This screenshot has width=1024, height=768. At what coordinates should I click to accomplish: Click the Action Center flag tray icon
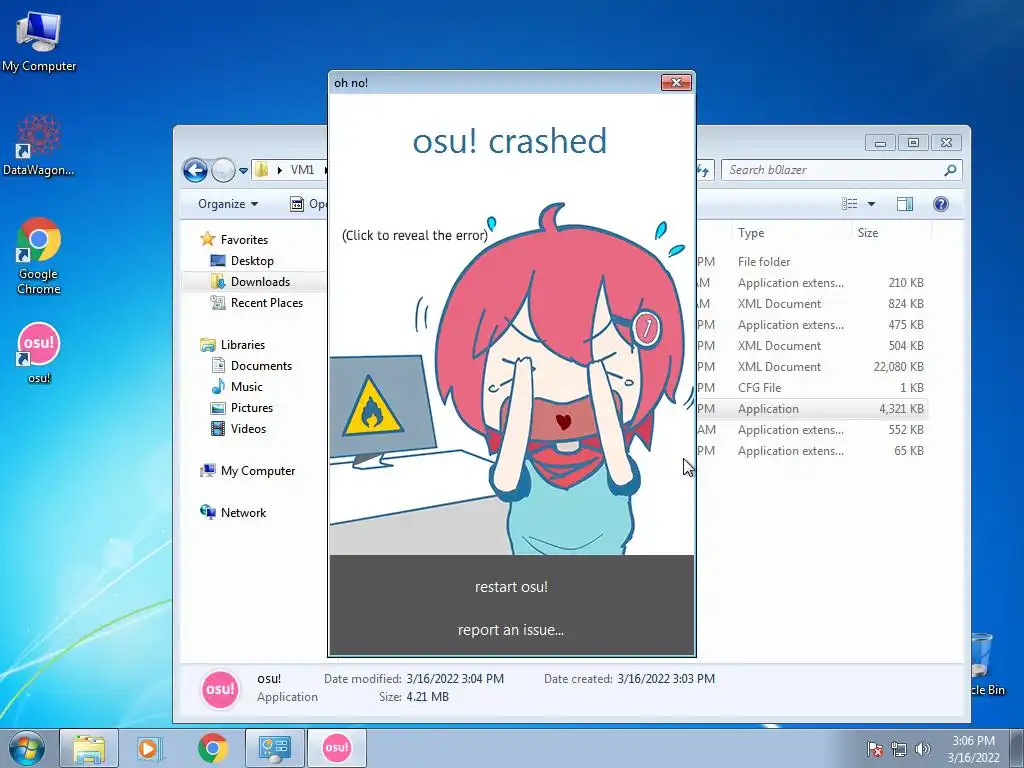(875, 749)
